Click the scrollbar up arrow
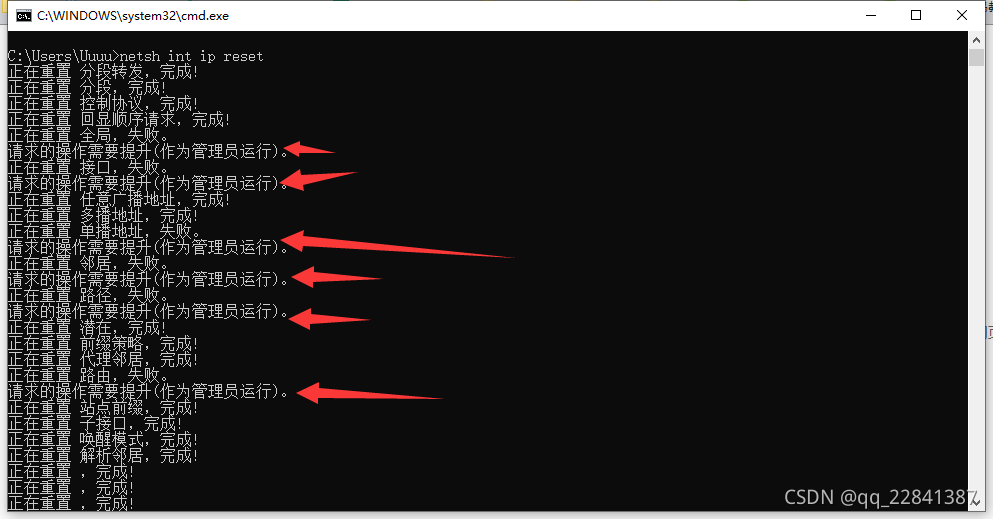The image size is (993, 519). [x=976, y=40]
